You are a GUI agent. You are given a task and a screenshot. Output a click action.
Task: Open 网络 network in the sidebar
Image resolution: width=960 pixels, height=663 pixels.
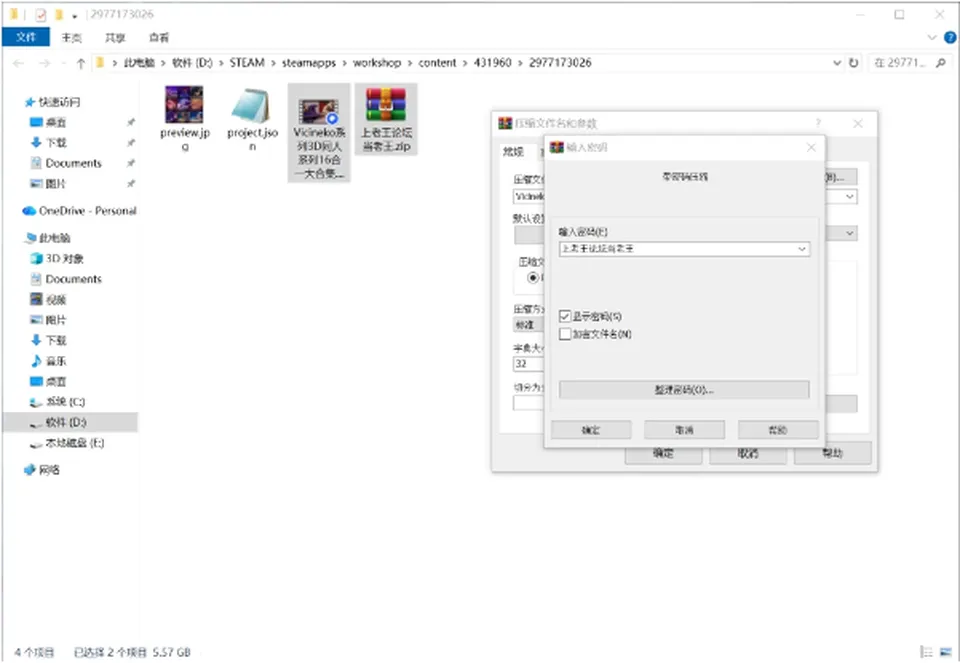42,470
